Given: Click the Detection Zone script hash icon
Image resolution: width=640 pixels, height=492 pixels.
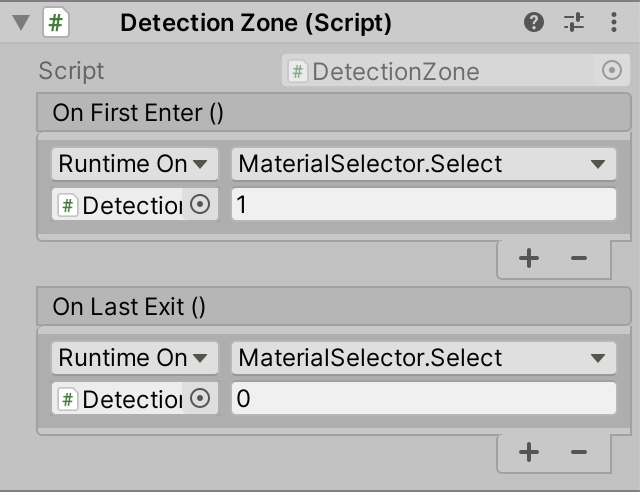Looking at the screenshot, I should click(56, 22).
